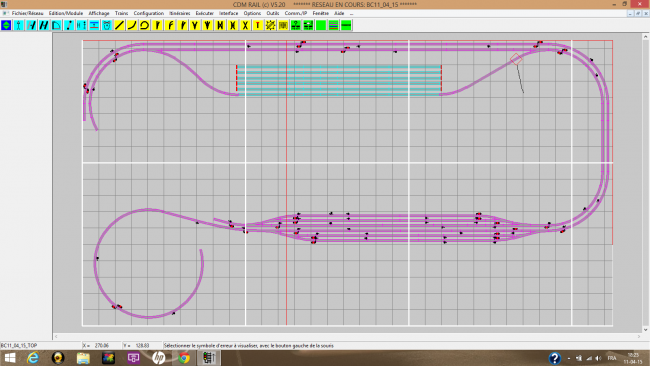The width and height of the screenshot is (650, 366).
Task: Click the taskbar clock and date
Action: (633, 358)
